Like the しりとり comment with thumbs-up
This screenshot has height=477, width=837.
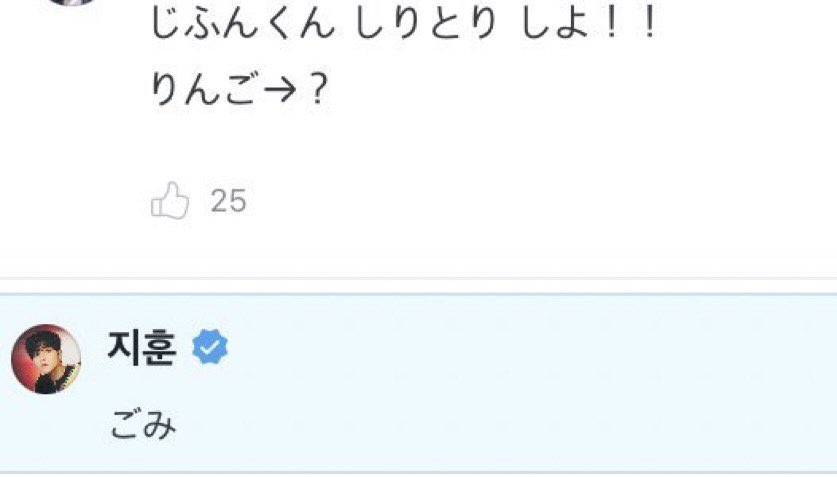coord(170,201)
